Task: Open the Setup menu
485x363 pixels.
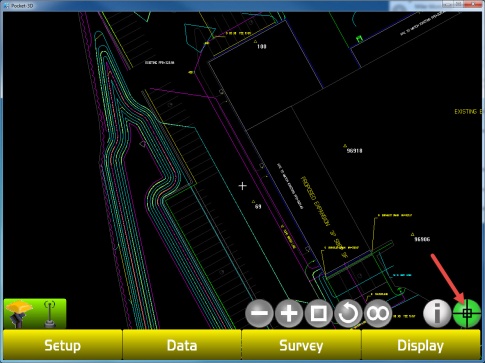Action: 63,345
